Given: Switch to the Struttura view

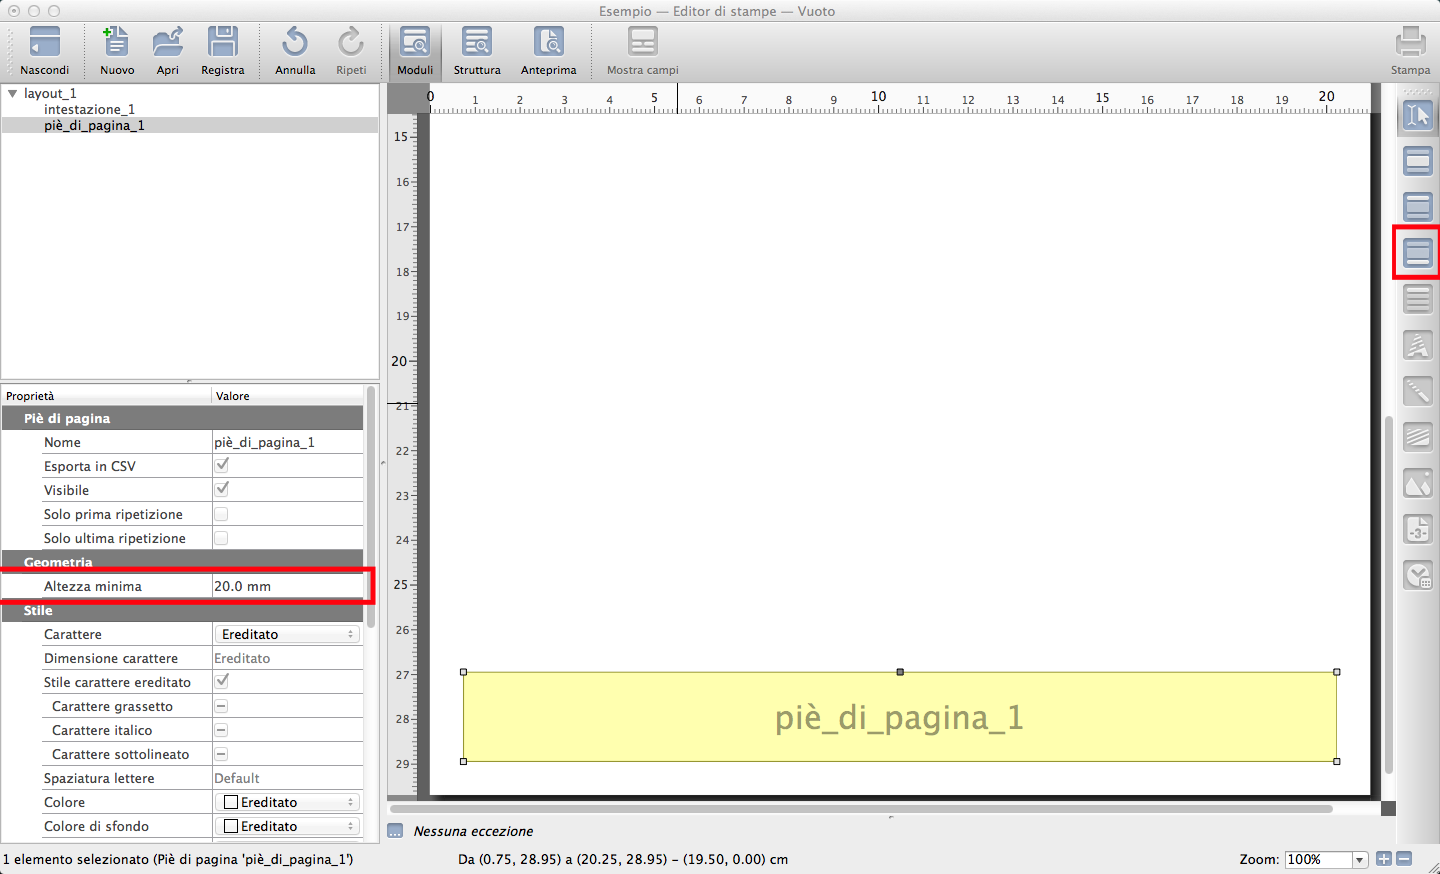Looking at the screenshot, I should (477, 43).
